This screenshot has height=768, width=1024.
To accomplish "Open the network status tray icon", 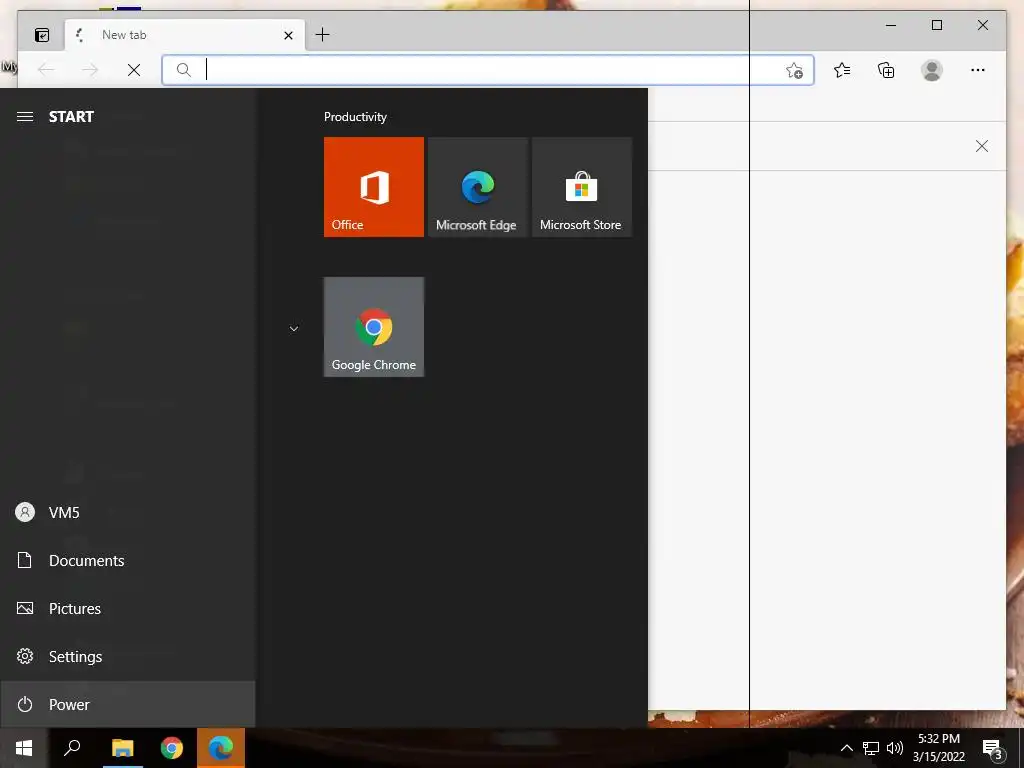I will click(871, 748).
